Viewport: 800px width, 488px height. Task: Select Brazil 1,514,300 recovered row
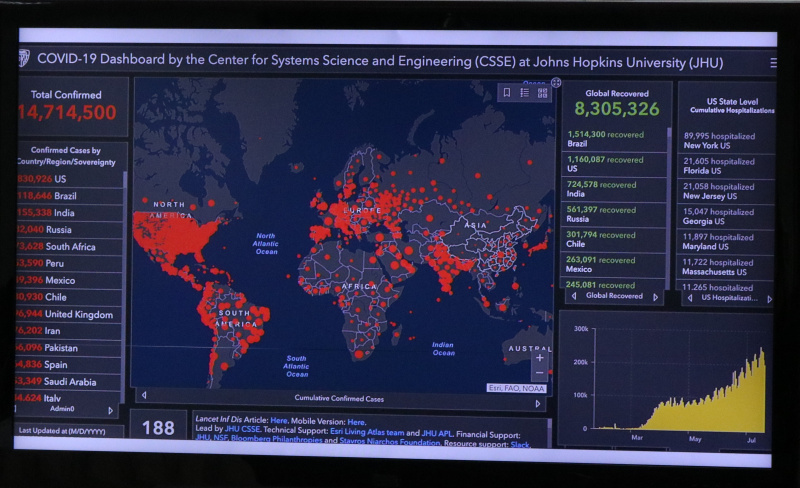click(615, 139)
